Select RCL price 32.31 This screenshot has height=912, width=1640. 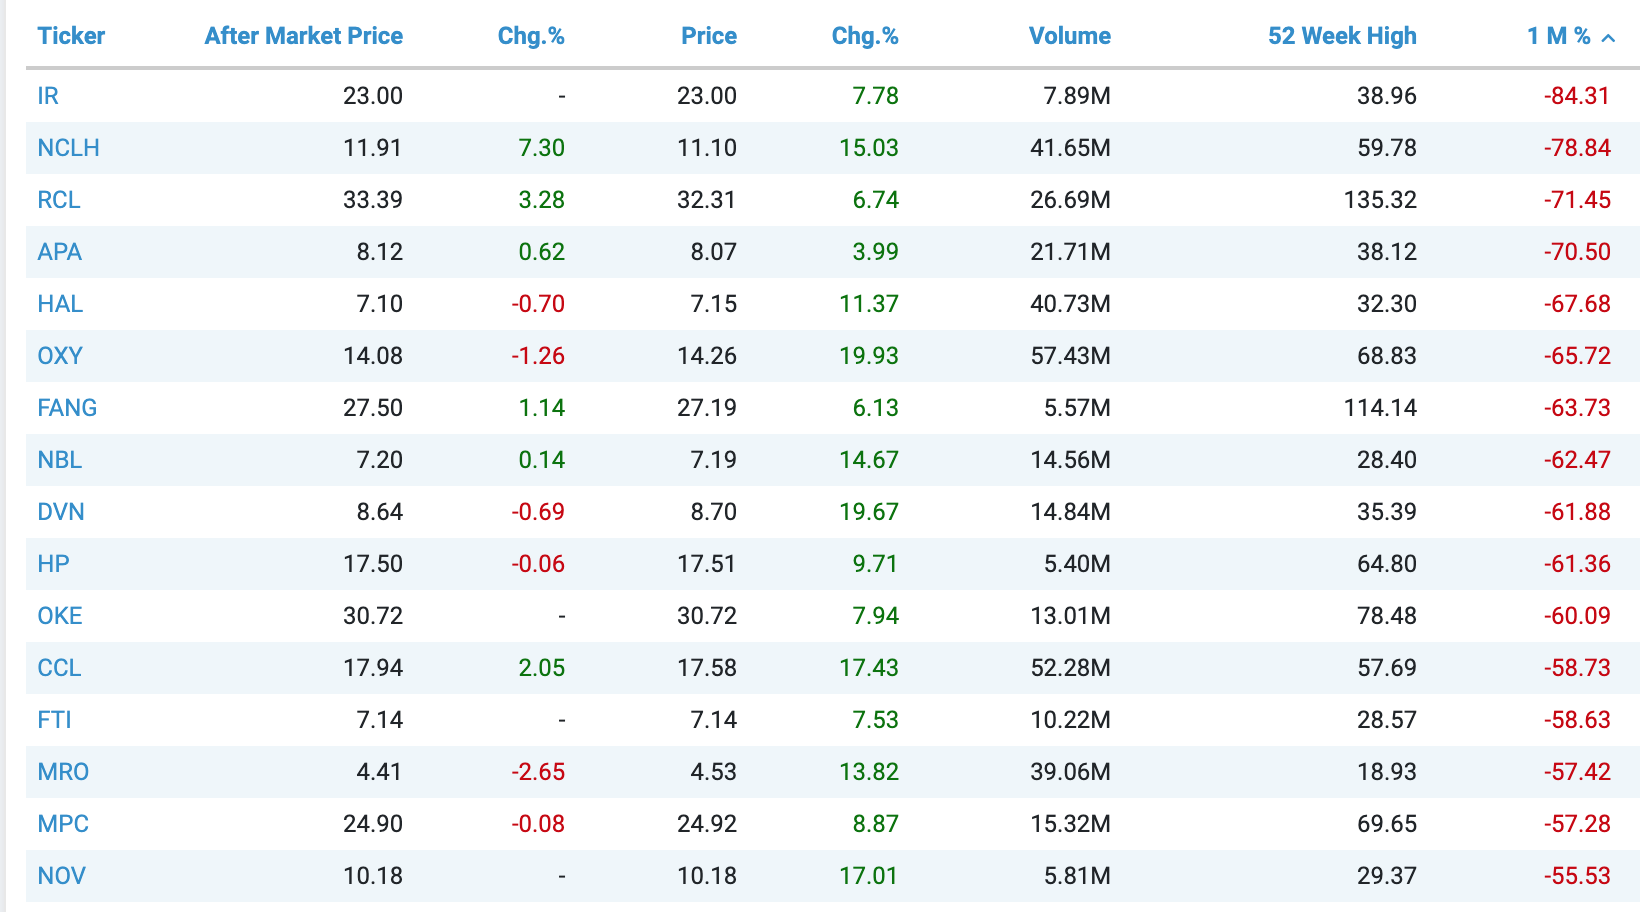[x=707, y=200]
